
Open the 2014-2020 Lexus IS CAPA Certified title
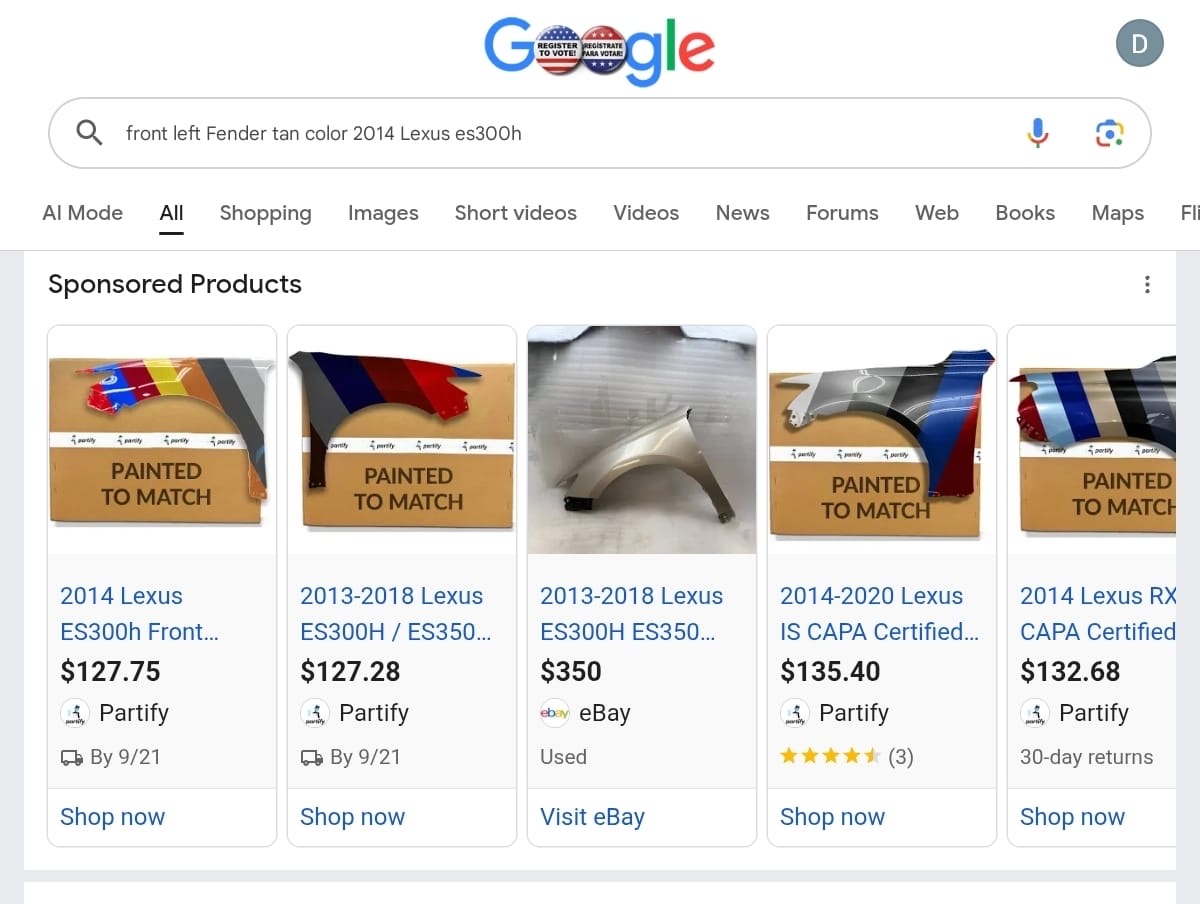879,614
